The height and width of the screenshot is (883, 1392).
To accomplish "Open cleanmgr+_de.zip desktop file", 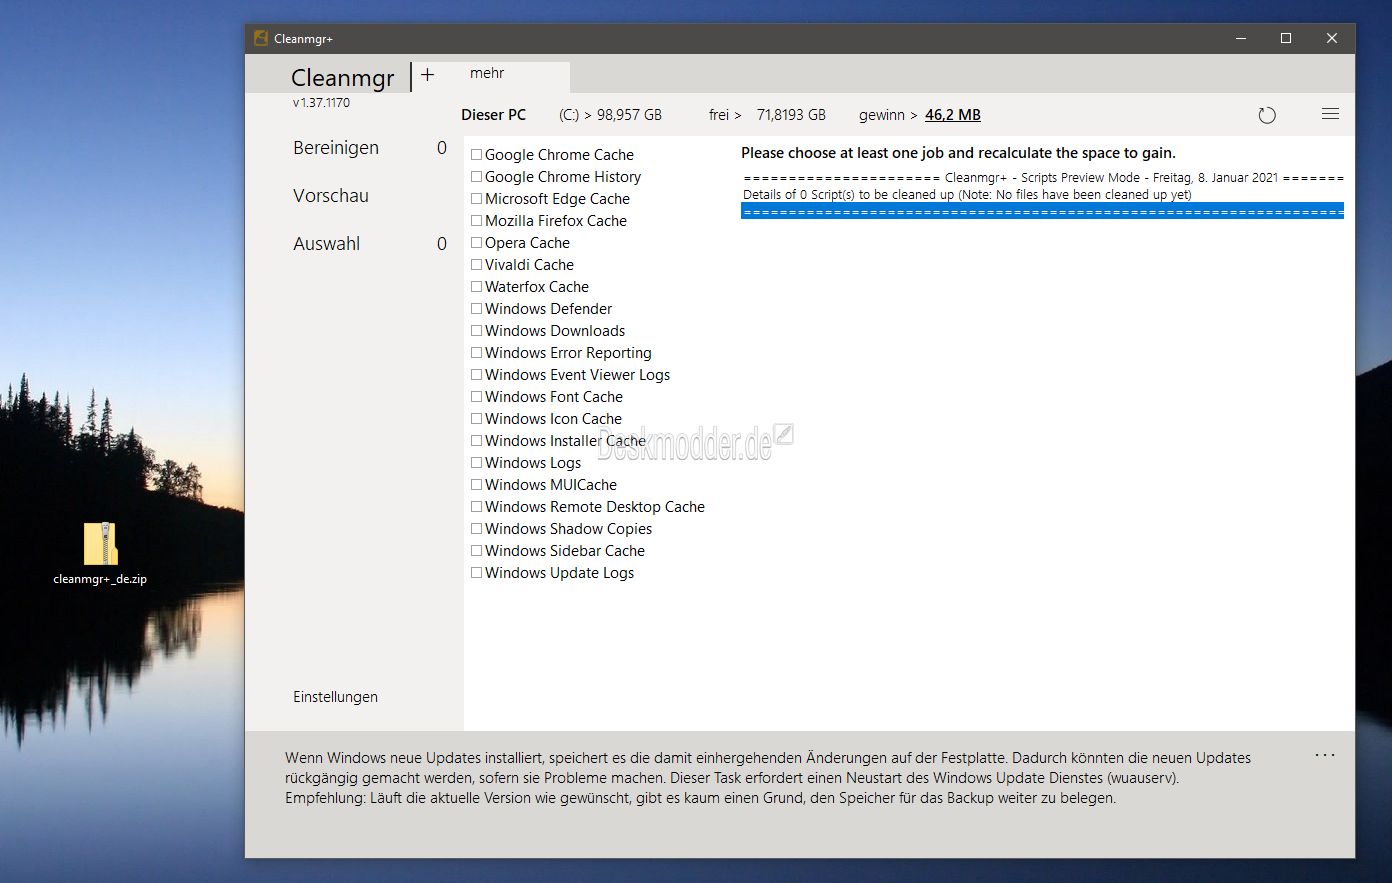I will [x=100, y=546].
